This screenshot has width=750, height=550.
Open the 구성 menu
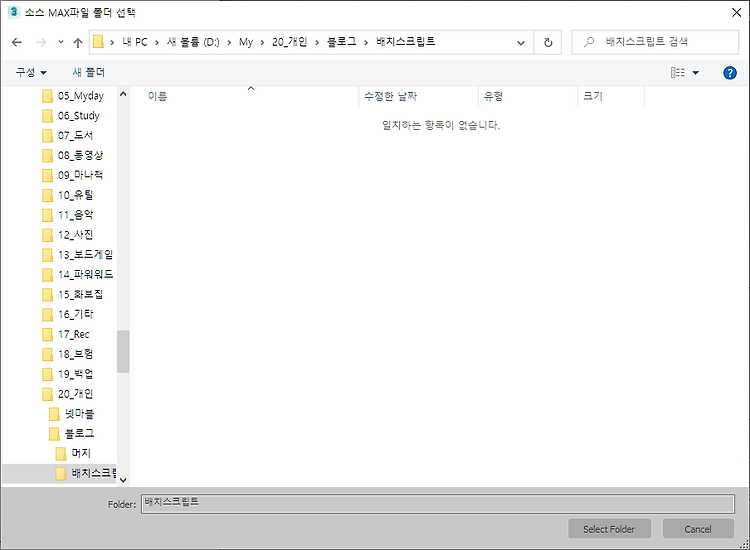click(31, 72)
